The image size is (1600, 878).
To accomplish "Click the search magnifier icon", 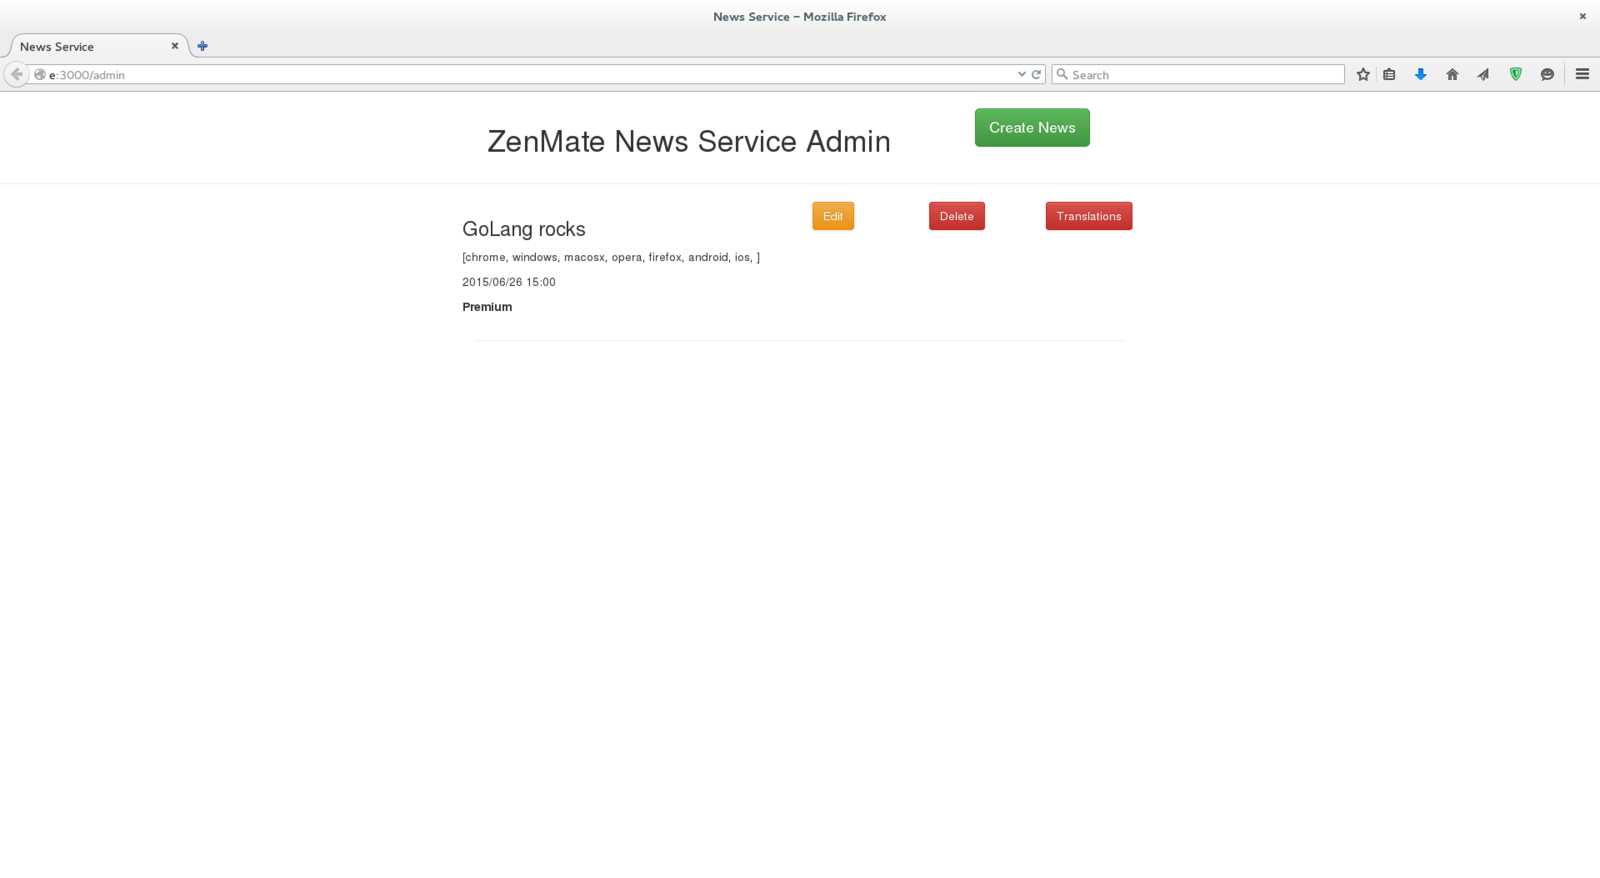I will [1062, 74].
